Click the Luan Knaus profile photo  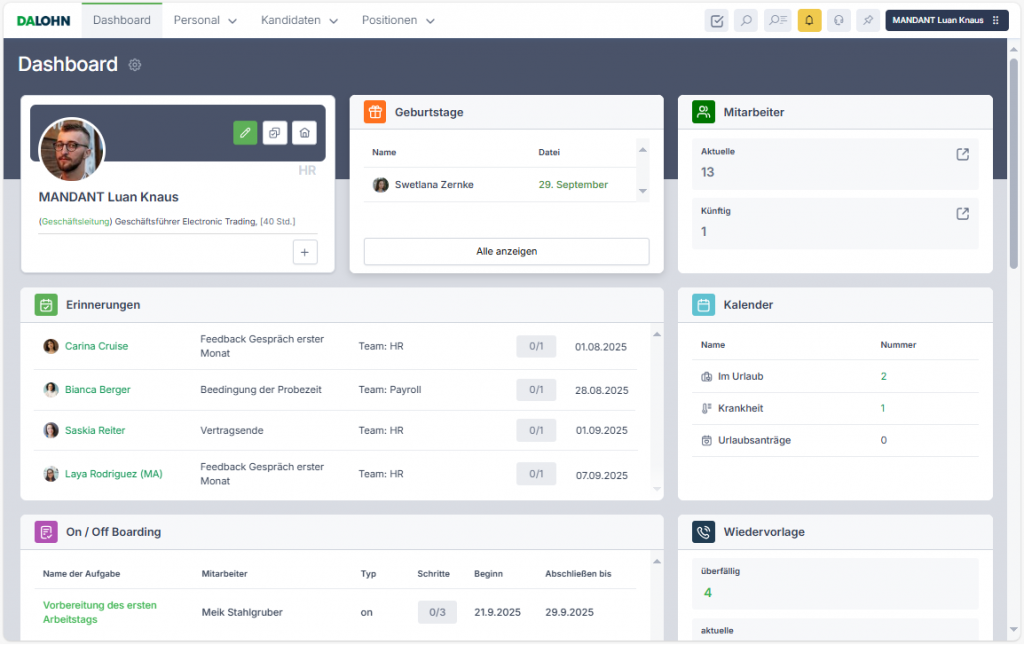click(71, 150)
